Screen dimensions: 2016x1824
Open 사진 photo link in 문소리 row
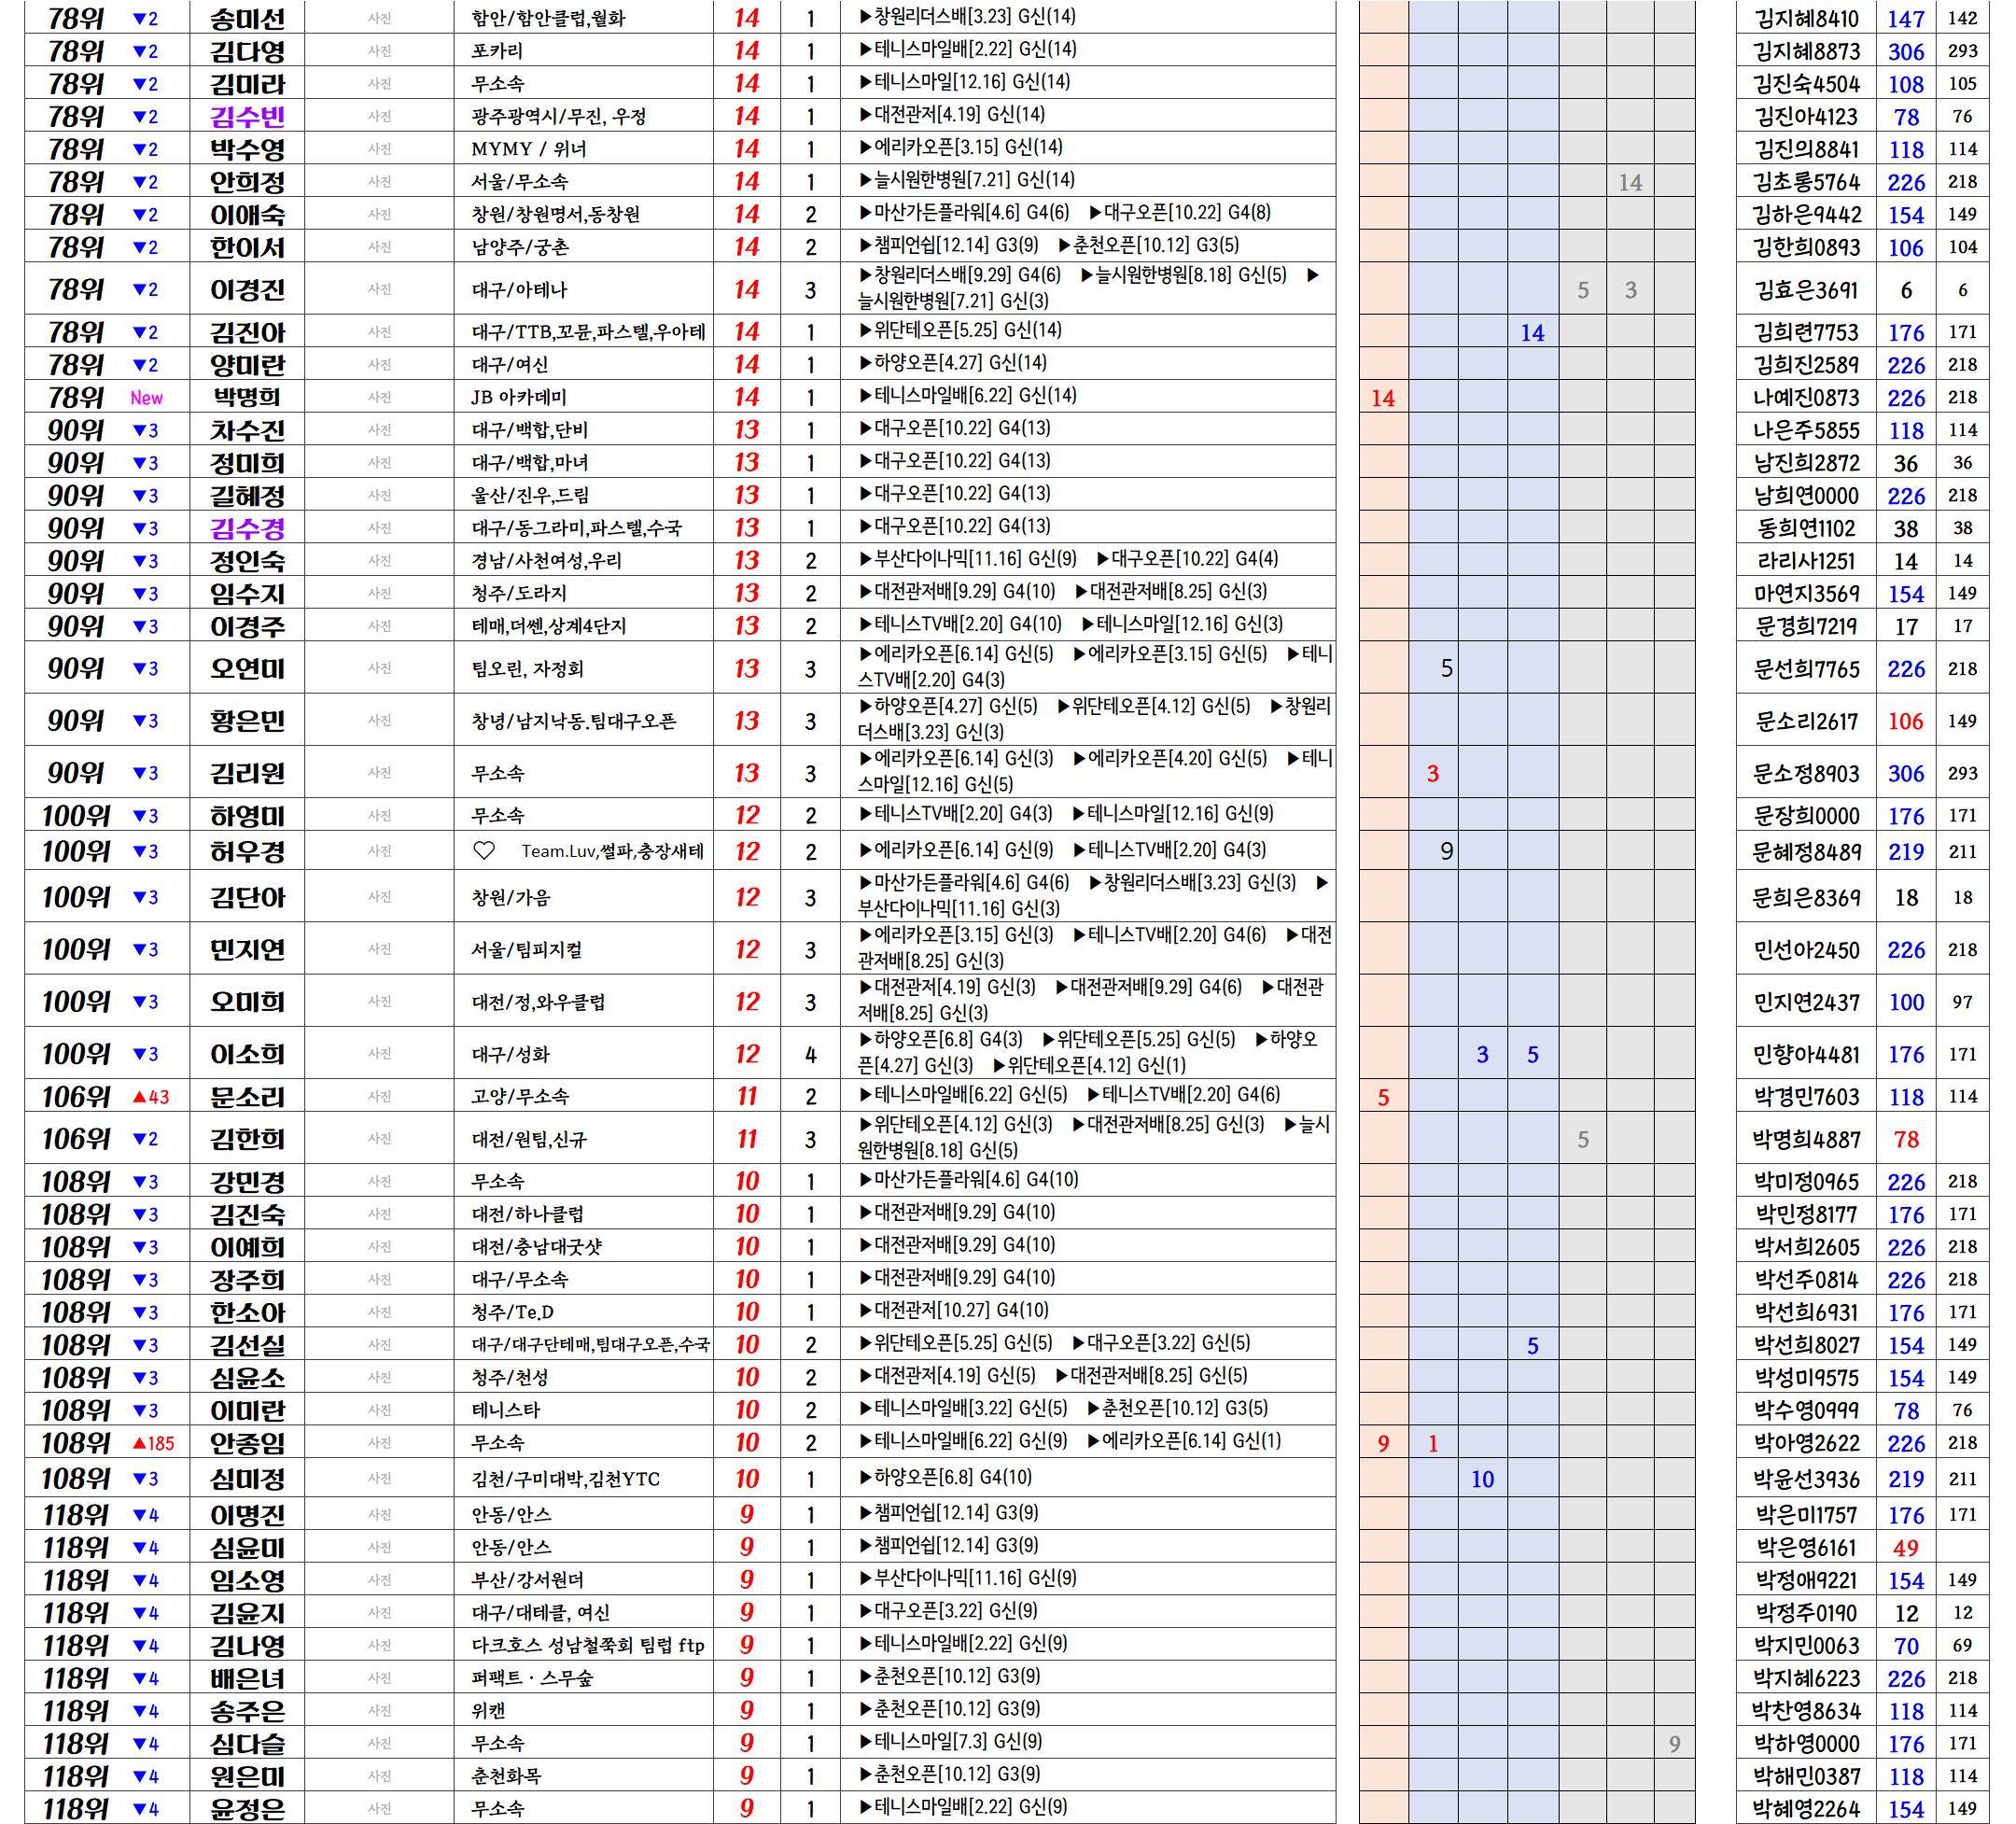pyautogui.click(x=379, y=1097)
